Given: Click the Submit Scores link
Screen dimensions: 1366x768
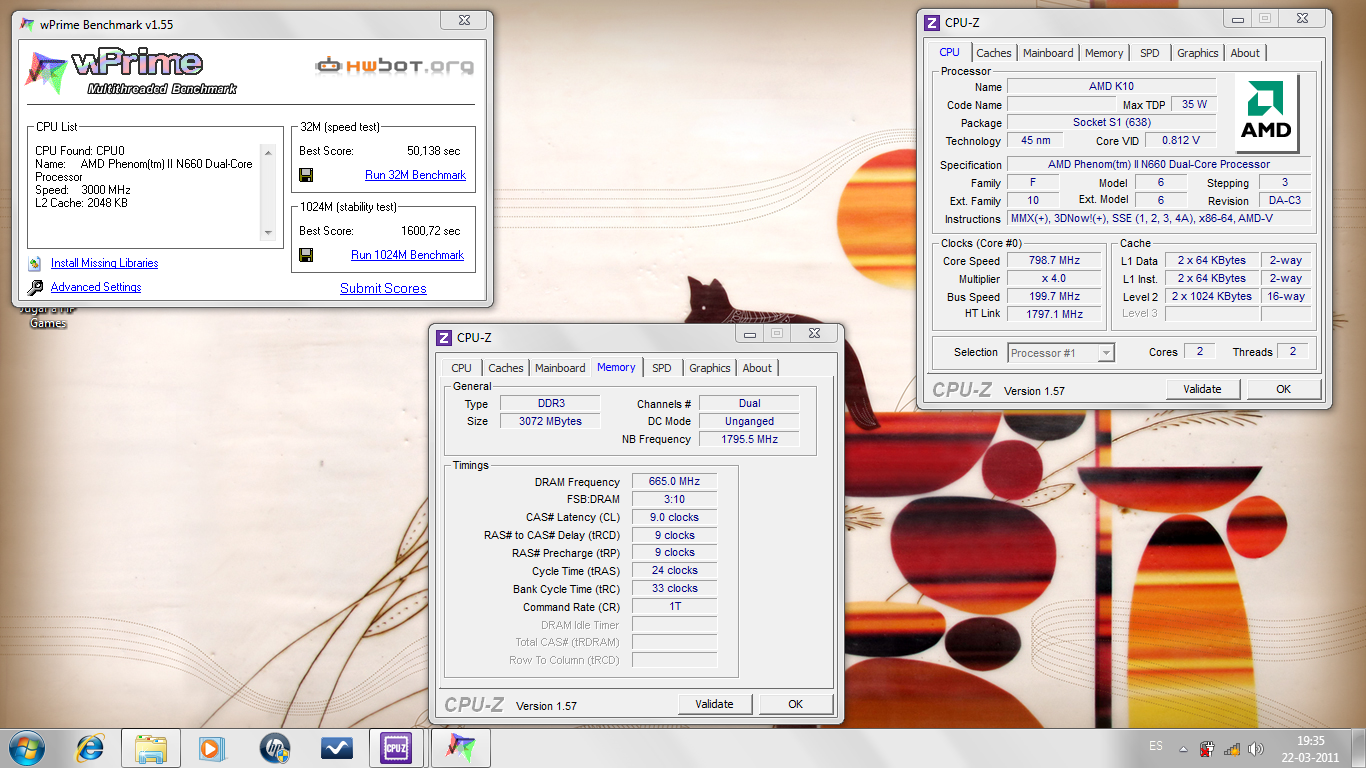Looking at the screenshot, I should point(383,288).
